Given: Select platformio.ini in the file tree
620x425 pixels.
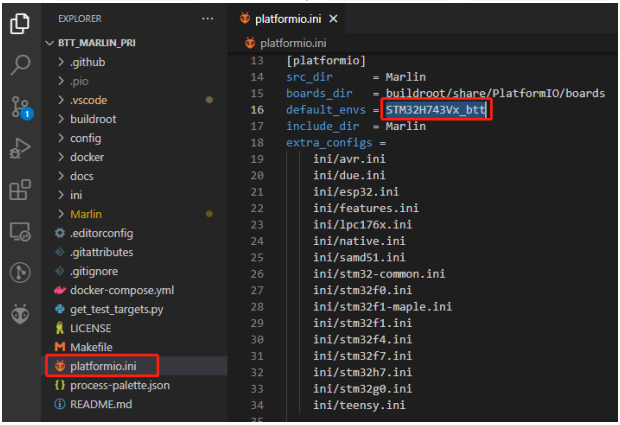Looking at the screenshot, I should click(x=104, y=366).
